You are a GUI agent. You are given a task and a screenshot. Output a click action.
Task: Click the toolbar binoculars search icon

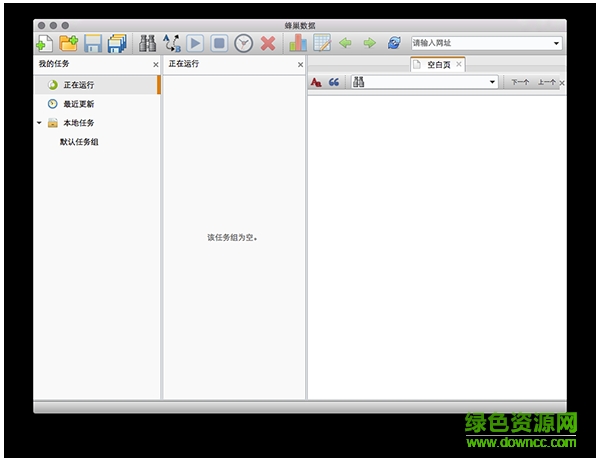[x=147, y=43]
